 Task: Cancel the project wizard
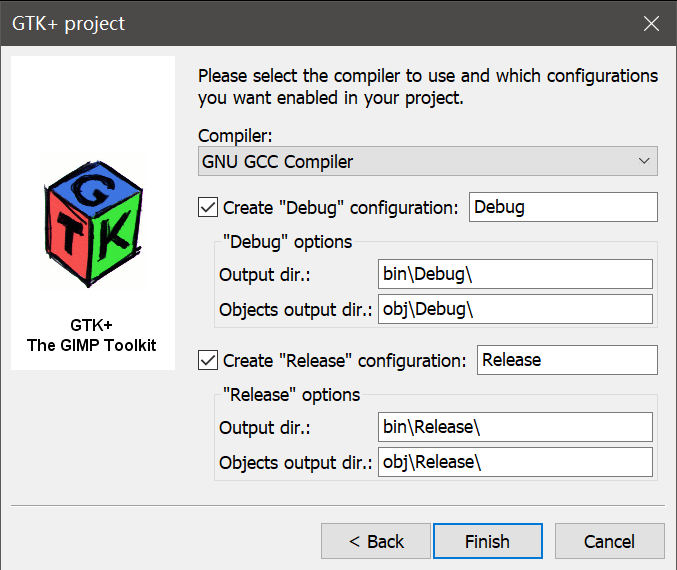pos(610,541)
